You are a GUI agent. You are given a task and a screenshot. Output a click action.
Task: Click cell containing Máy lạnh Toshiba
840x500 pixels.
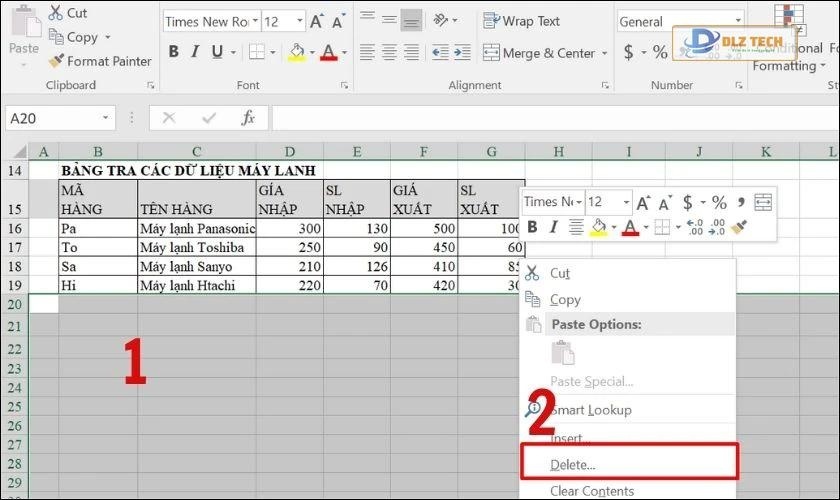point(197,247)
